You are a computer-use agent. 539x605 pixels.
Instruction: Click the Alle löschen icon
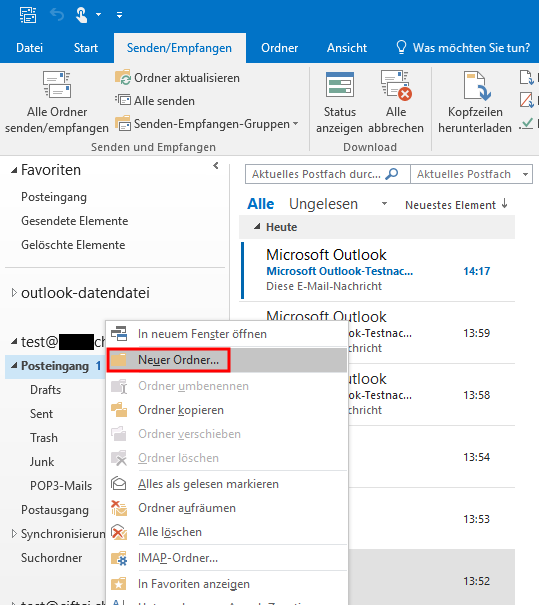[119, 532]
